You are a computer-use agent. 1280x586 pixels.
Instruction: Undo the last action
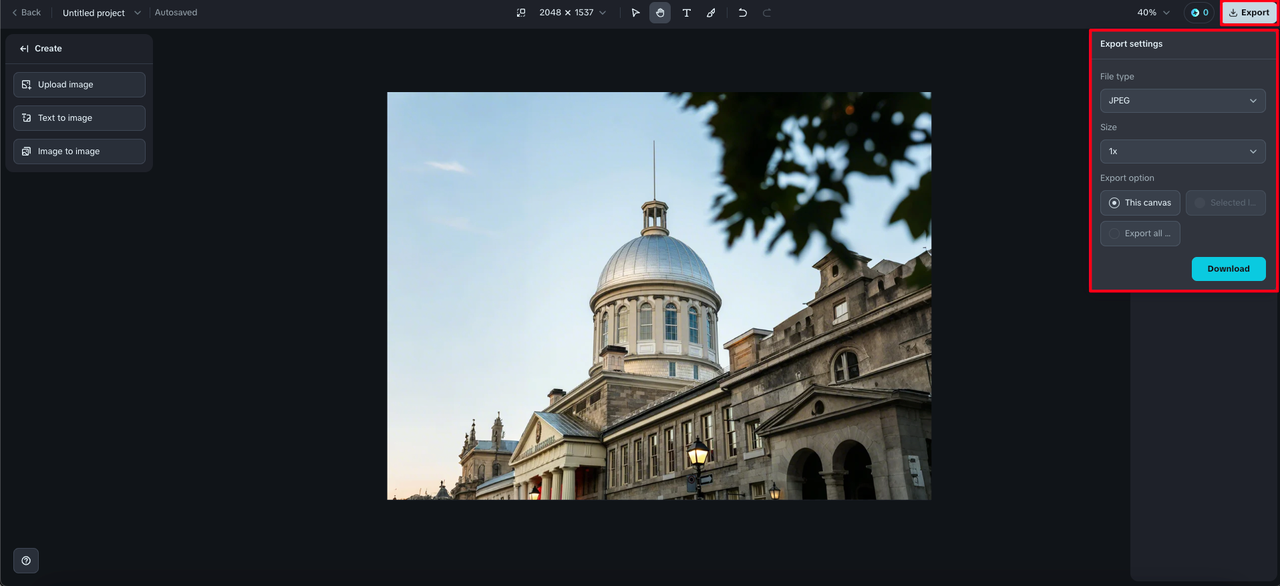[x=742, y=13]
